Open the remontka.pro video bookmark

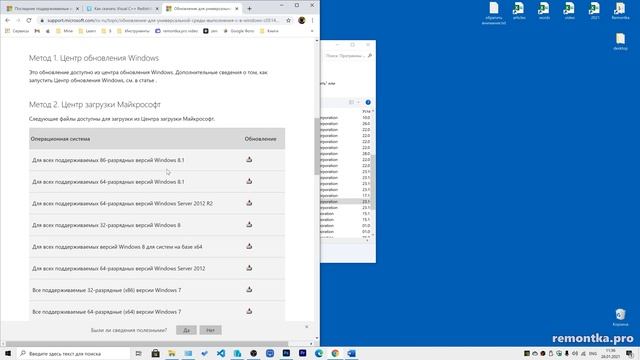[x=177, y=31]
